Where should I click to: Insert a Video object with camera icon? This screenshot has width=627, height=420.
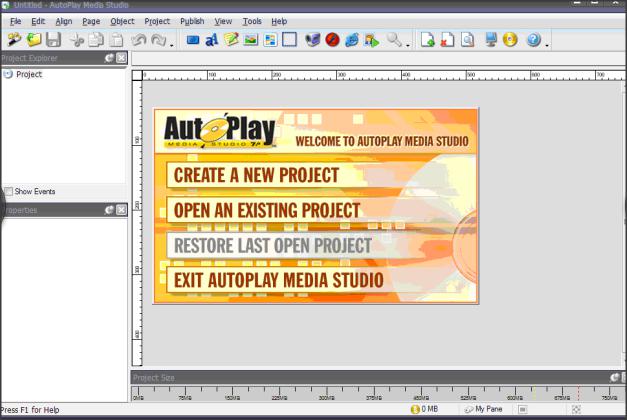pyautogui.click(x=313, y=40)
